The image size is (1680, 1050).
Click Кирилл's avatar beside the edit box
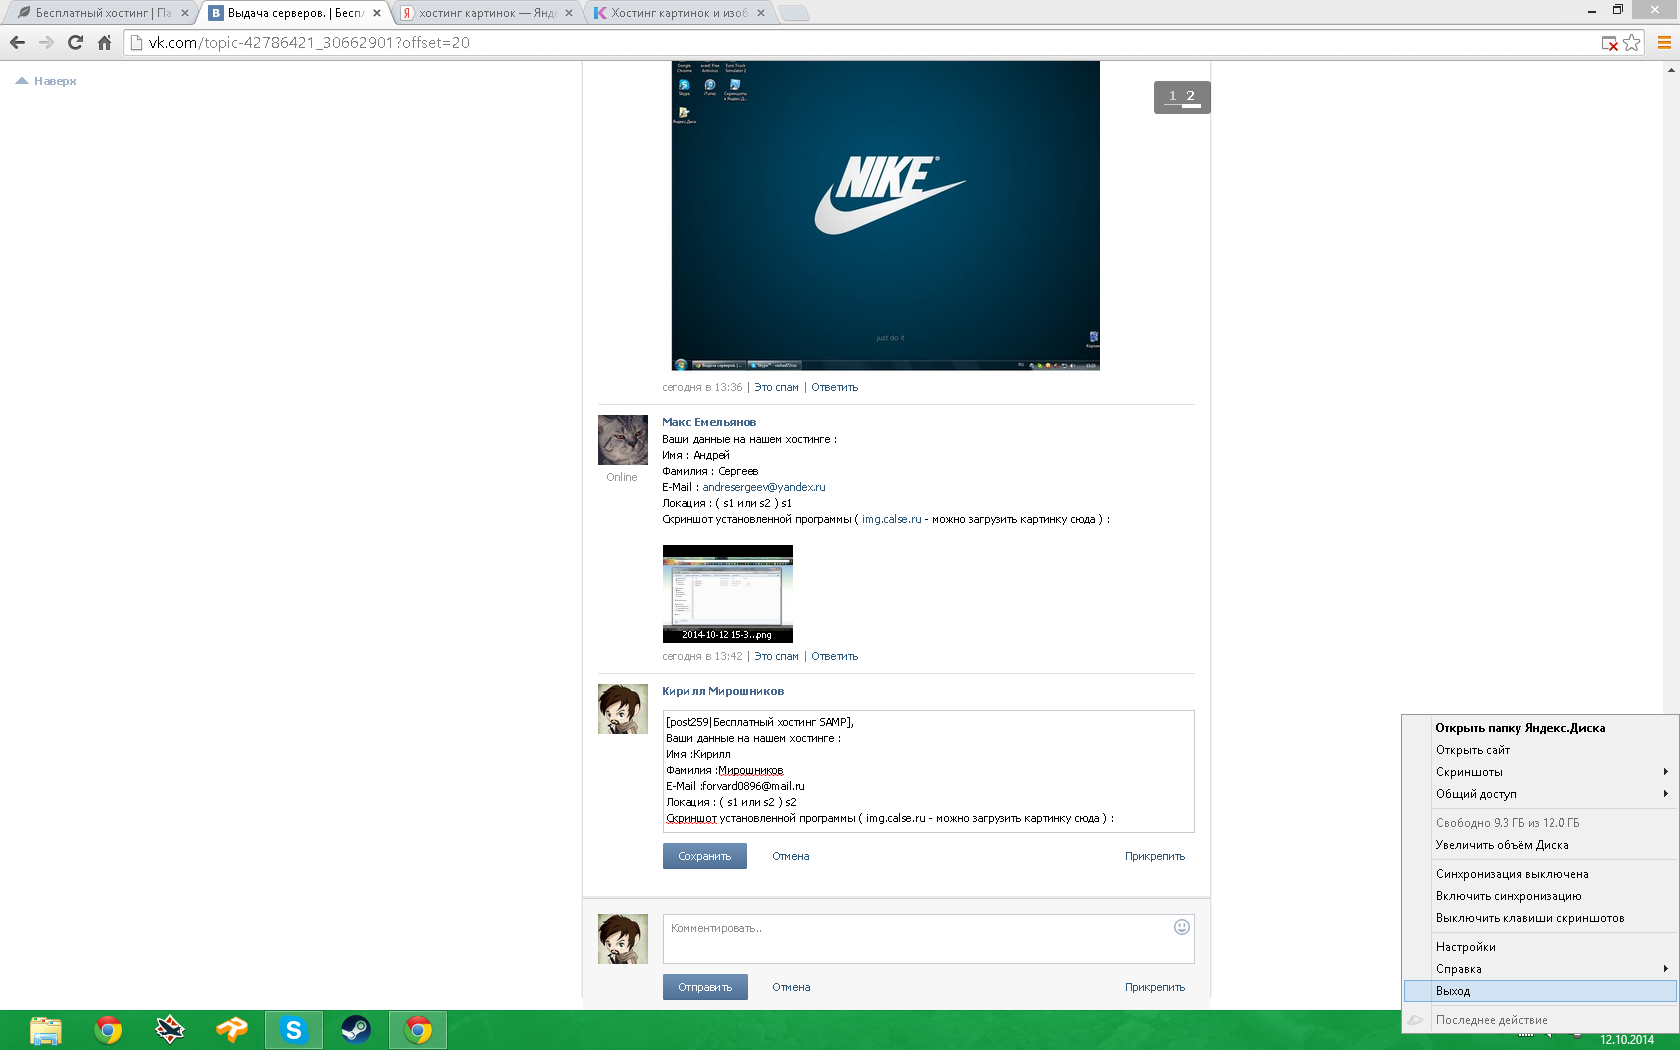pyautogui.click(x=623, y=709)
